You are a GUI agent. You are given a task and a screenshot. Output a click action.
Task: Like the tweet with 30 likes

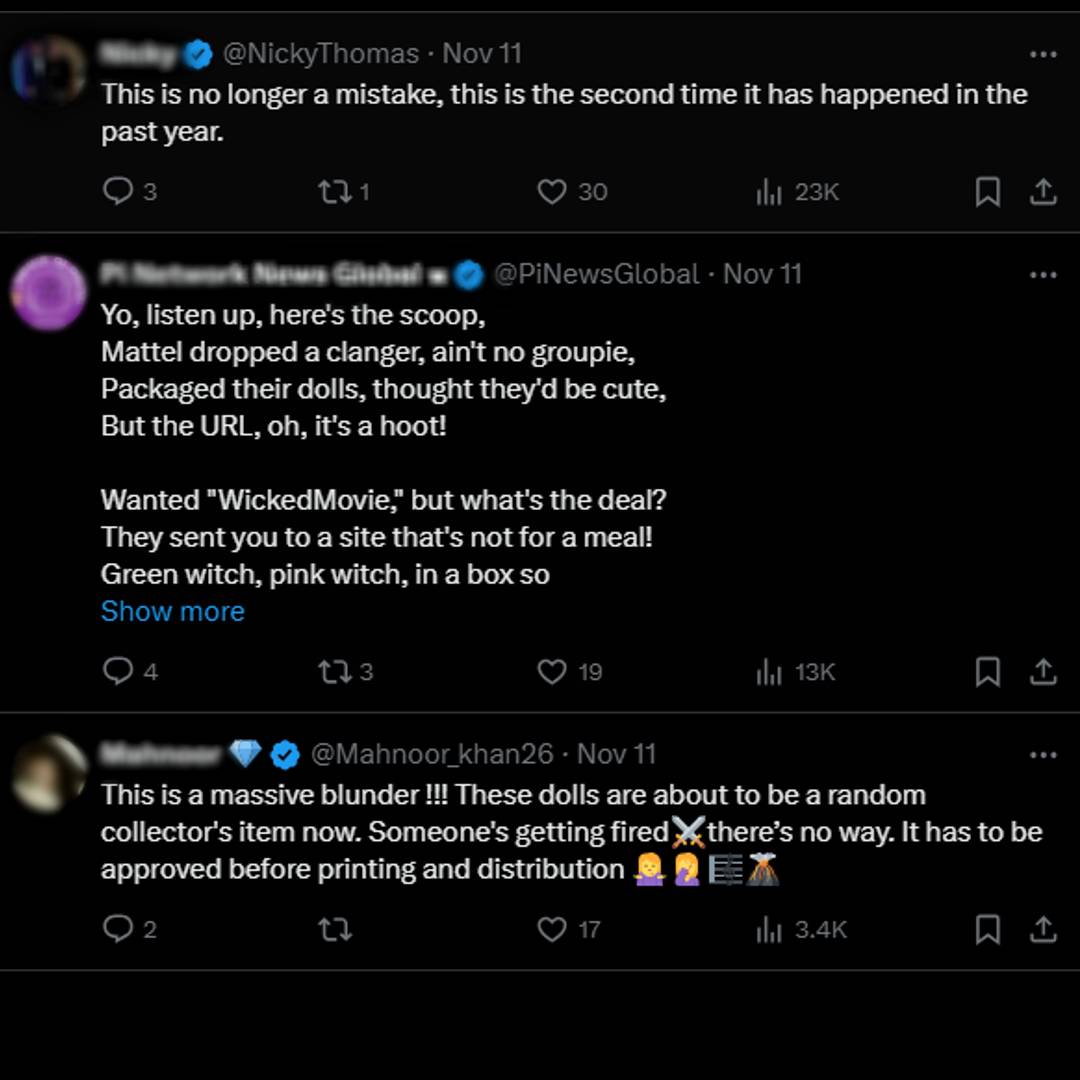(x=552, y=191)
